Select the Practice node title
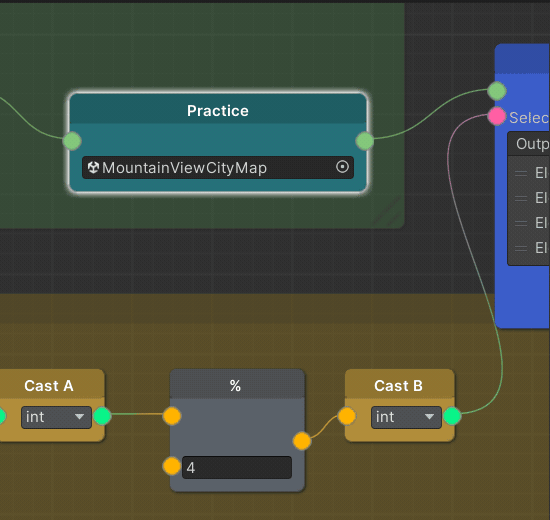This screenshot has height=520, width=550. point(218,111)
